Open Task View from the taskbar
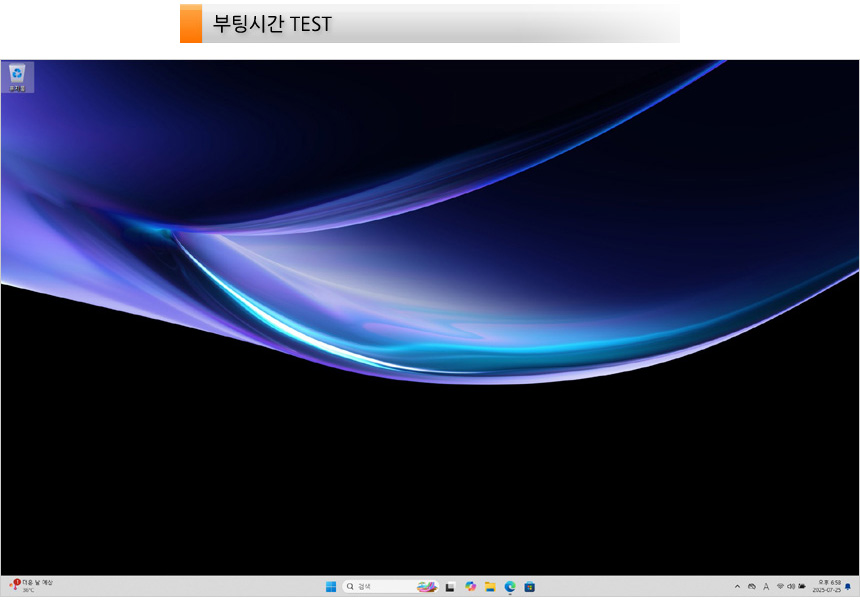Viewport: 860px width, 602px height. click(451, 587)
